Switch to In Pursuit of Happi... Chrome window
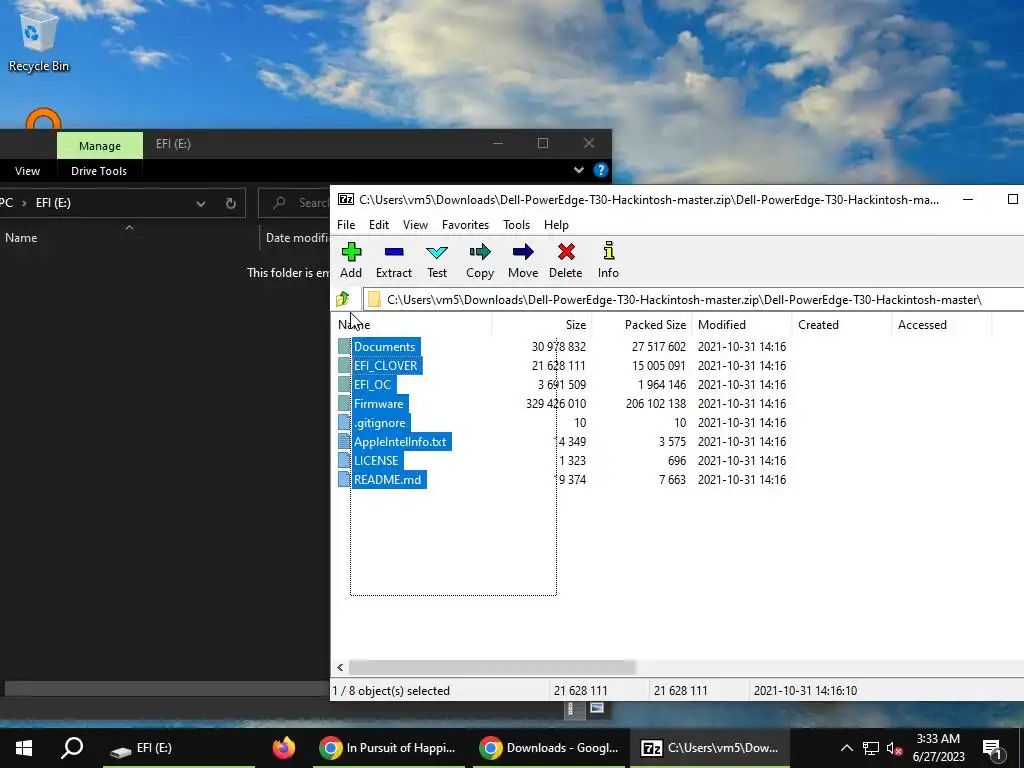This screenshot has width=1024, height=768. tap(388, 748)
